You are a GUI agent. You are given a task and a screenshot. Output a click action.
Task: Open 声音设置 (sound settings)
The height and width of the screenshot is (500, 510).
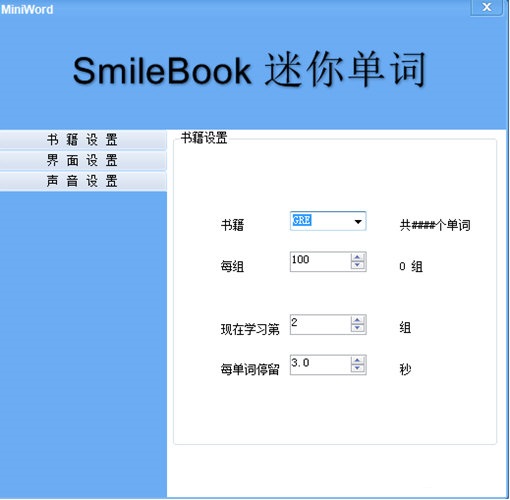pyautogui.click(x=83, y=181)
